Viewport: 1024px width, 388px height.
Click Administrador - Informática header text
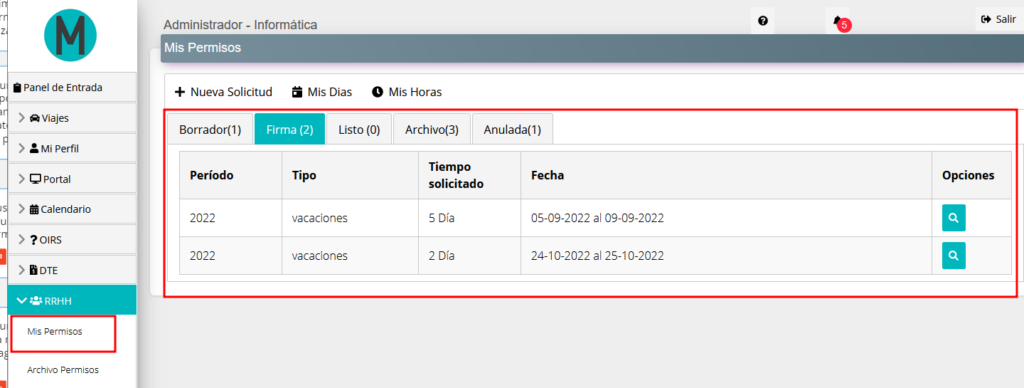point(240,25)
